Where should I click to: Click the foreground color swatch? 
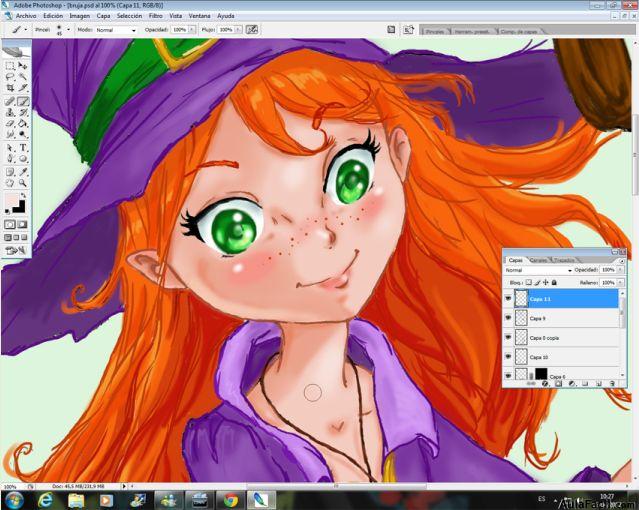click(11, 200)
